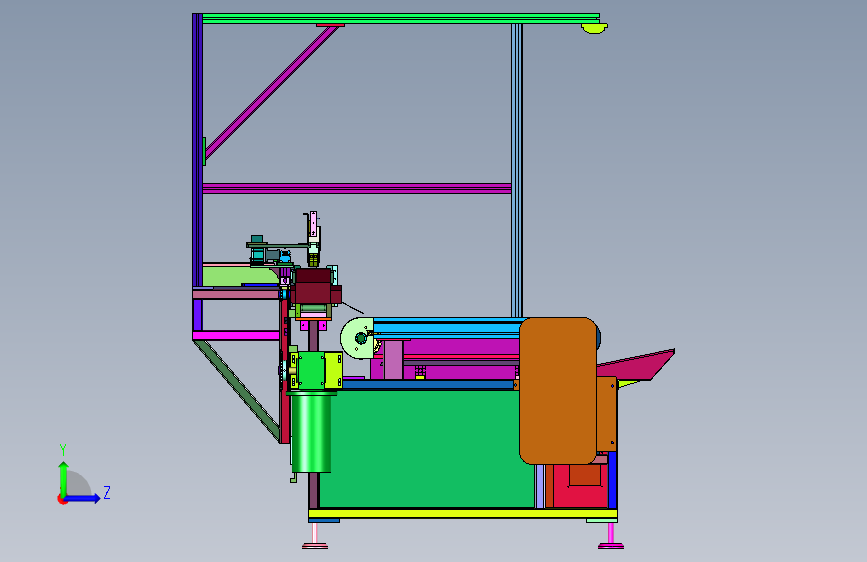Pick the light-blue vertical column
The image size is (867, 562).
[x=516, y=170]
